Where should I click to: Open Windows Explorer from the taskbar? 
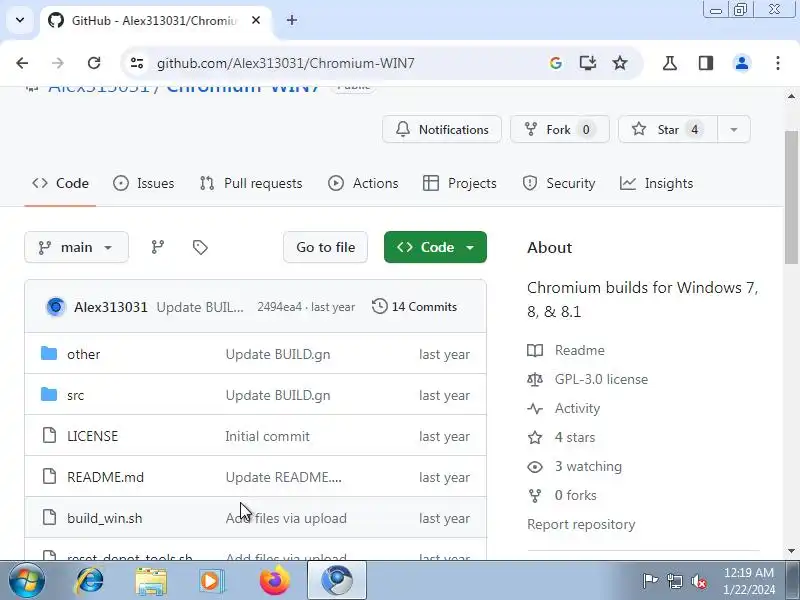[x=151, y=581]
